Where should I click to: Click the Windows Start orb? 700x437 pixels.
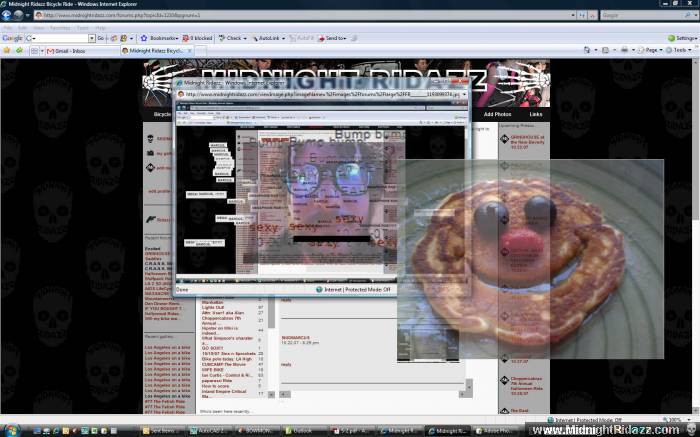(x=12, y=430)
